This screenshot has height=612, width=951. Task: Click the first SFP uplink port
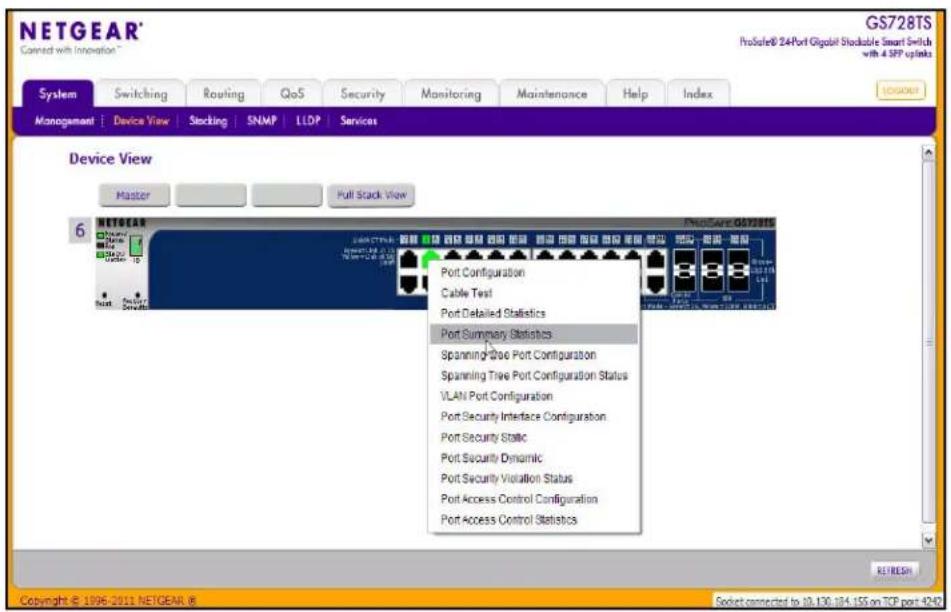pos(685,271)
